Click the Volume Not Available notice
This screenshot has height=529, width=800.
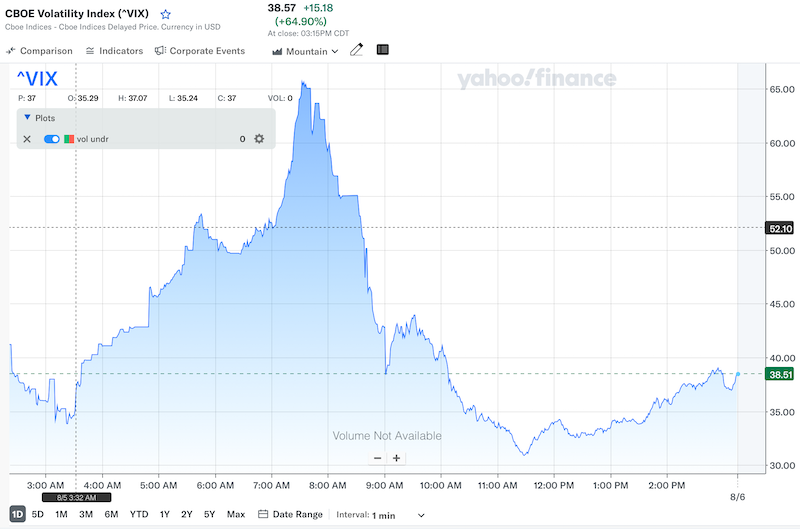(x=387, y=436)
